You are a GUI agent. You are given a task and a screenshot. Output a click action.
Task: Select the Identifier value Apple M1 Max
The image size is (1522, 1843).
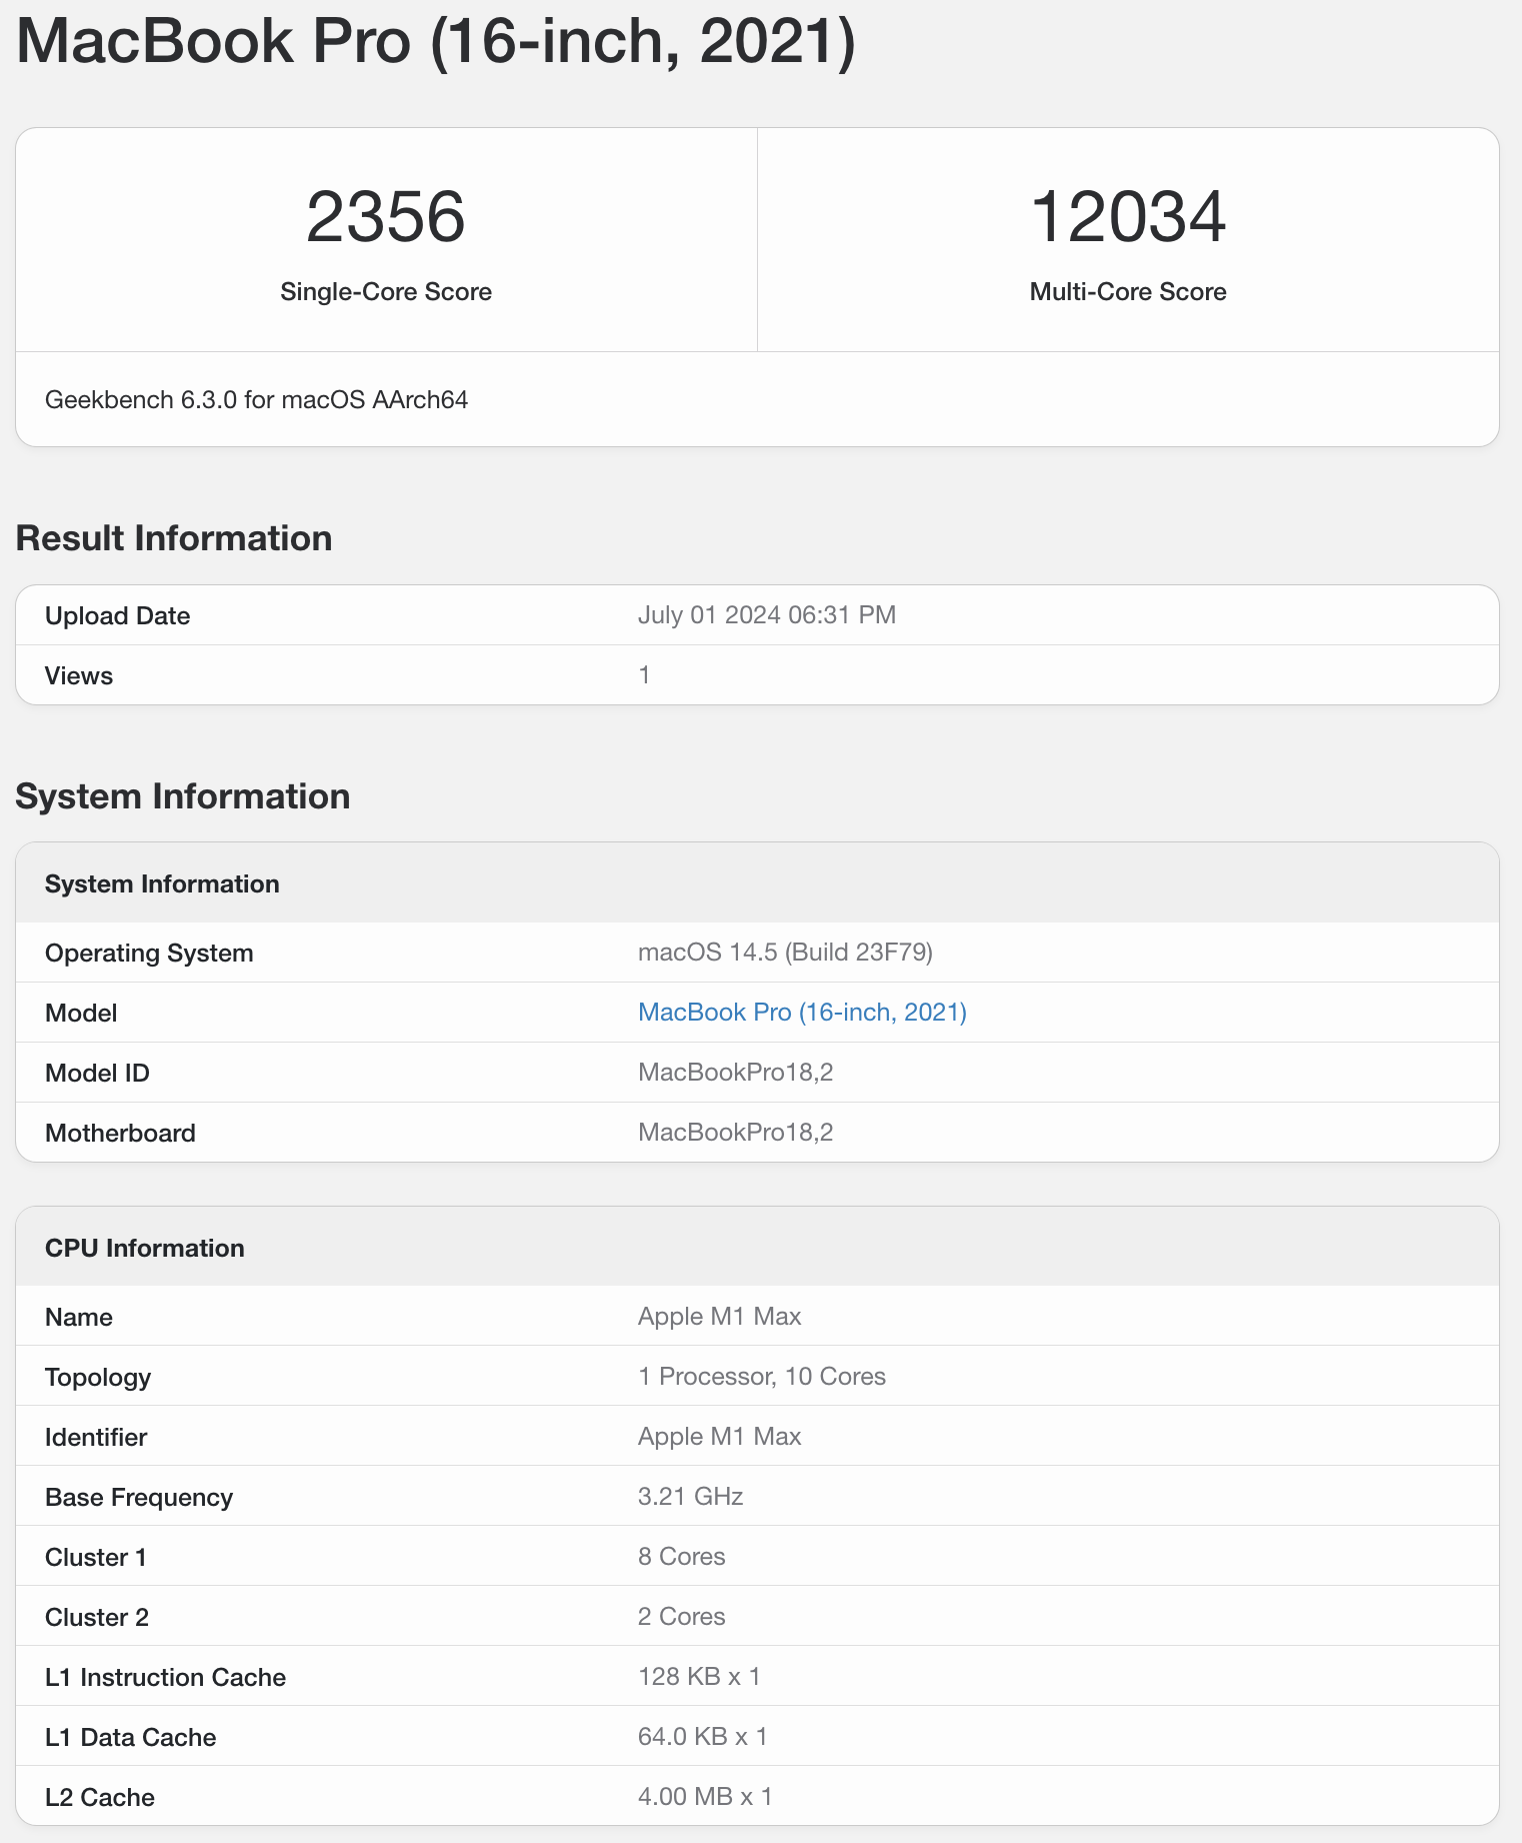point(720,1436)
